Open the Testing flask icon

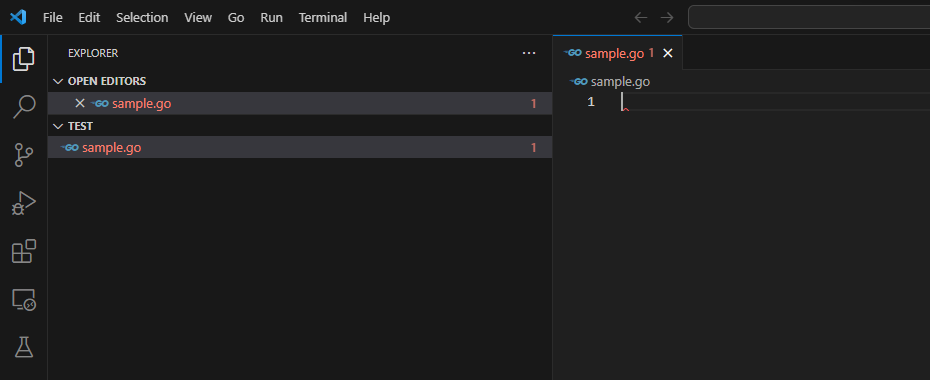coord(24,347)
